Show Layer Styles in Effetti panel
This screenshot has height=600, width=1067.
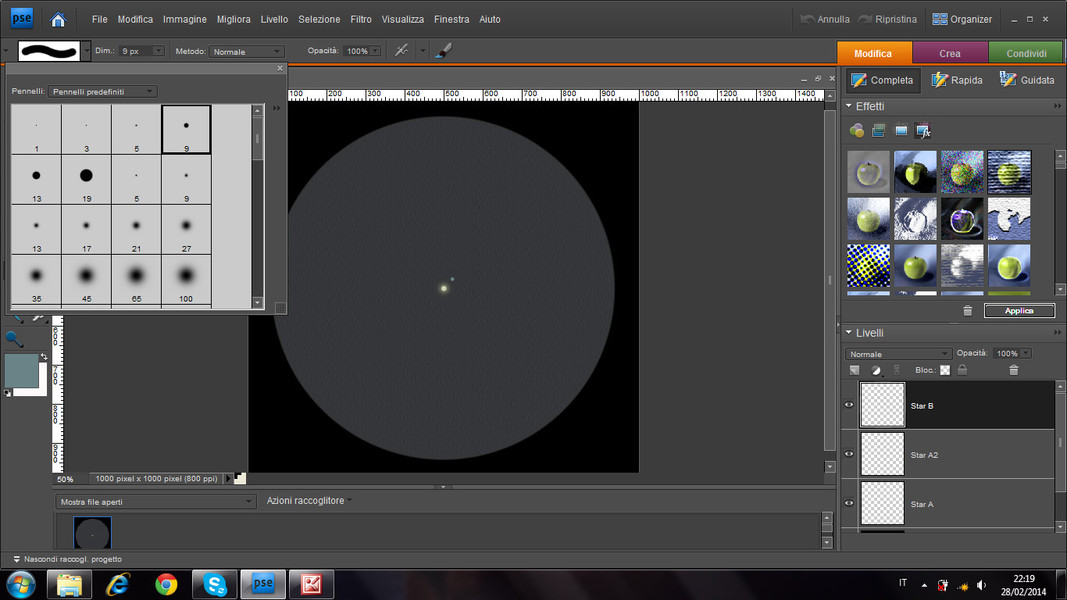(x=879, y=130)
